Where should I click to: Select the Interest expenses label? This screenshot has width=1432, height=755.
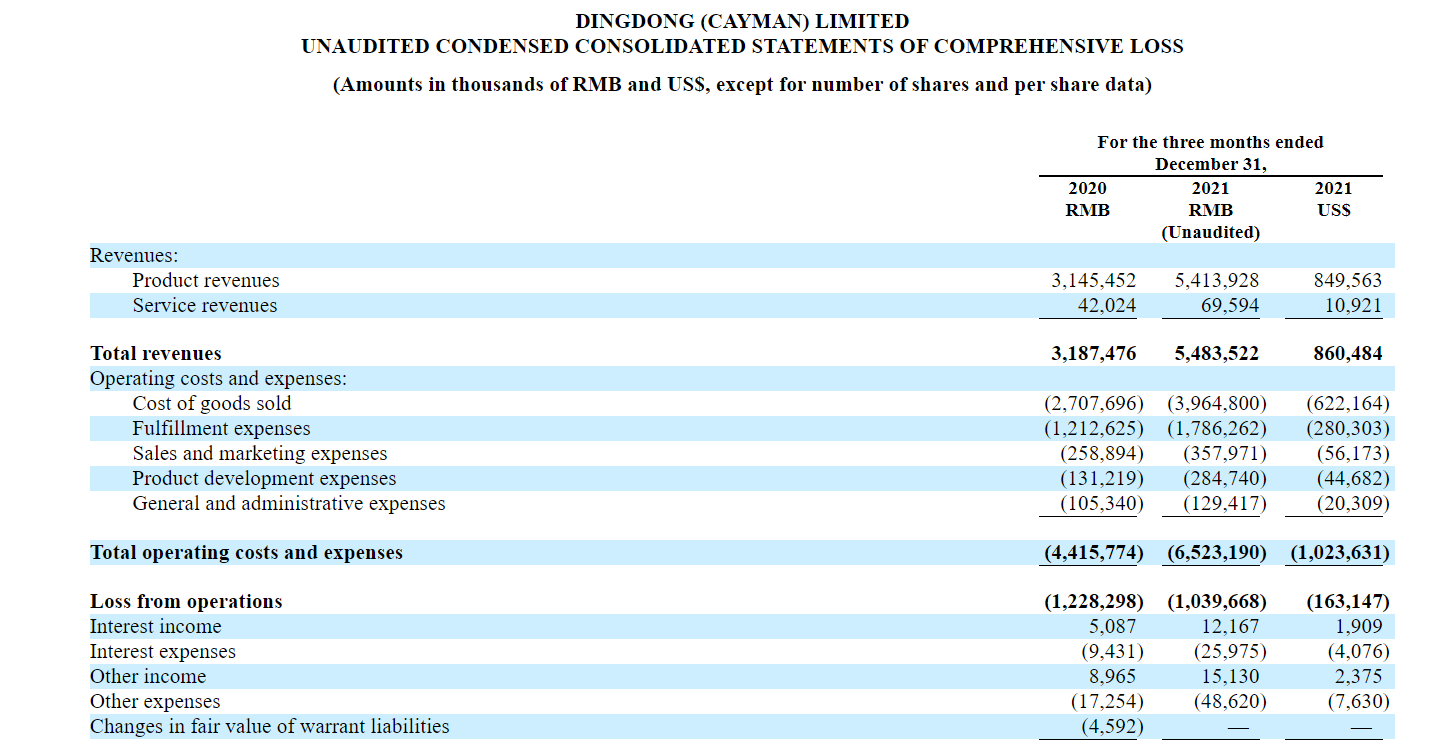pos(163,652)
